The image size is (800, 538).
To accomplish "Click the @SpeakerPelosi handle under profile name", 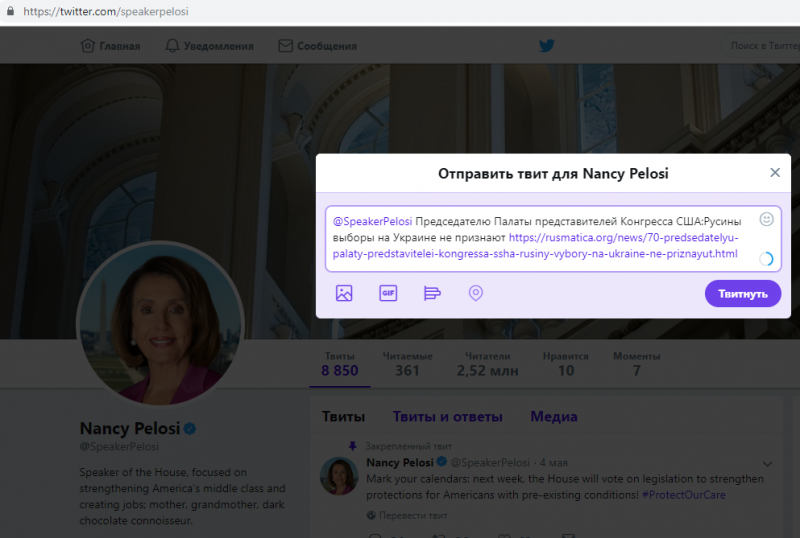I will click(119, 447).
